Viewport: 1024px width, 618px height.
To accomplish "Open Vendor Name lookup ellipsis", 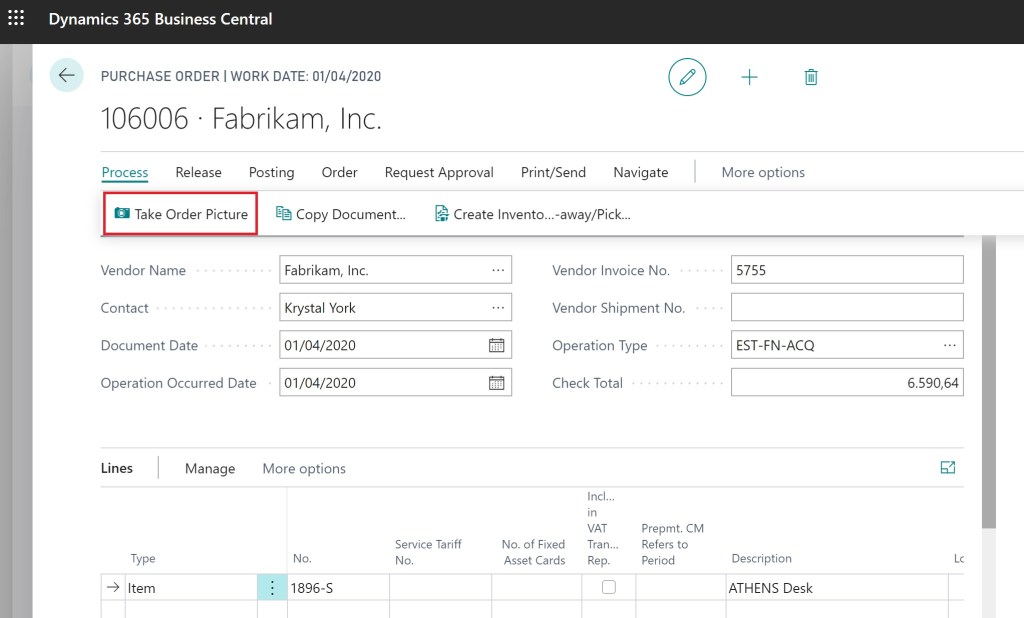I will tap(498, 270).
